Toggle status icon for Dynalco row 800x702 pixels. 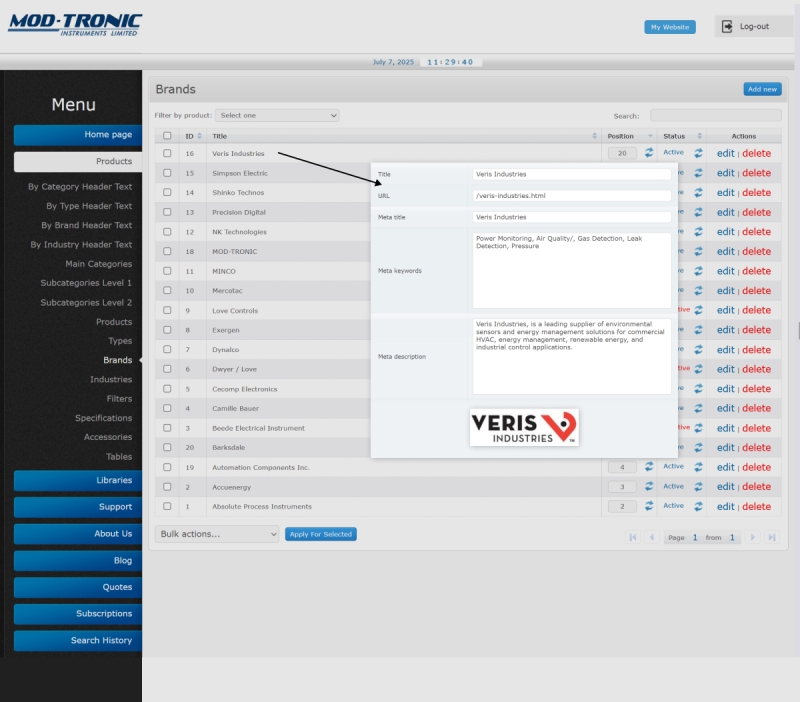[698, 349]
